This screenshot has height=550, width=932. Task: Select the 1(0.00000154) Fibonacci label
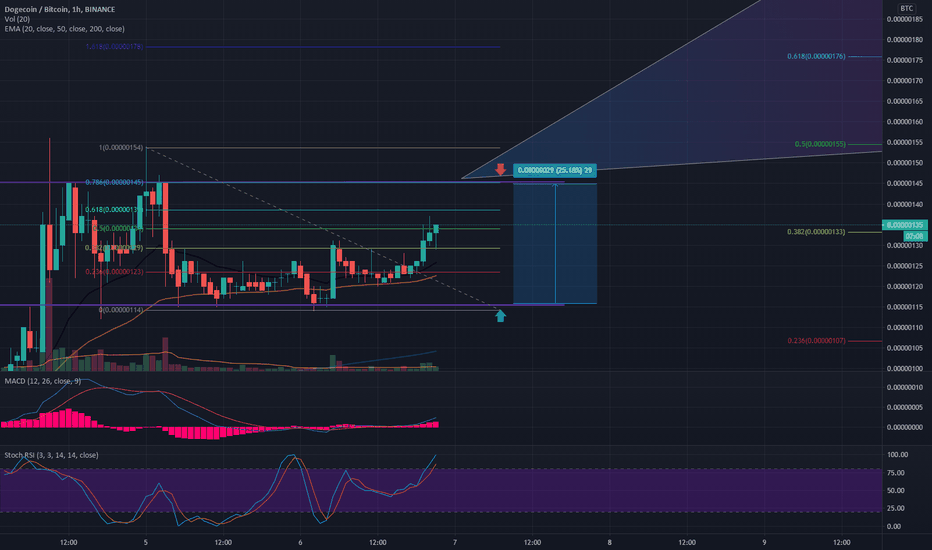[x=121, y=147]
